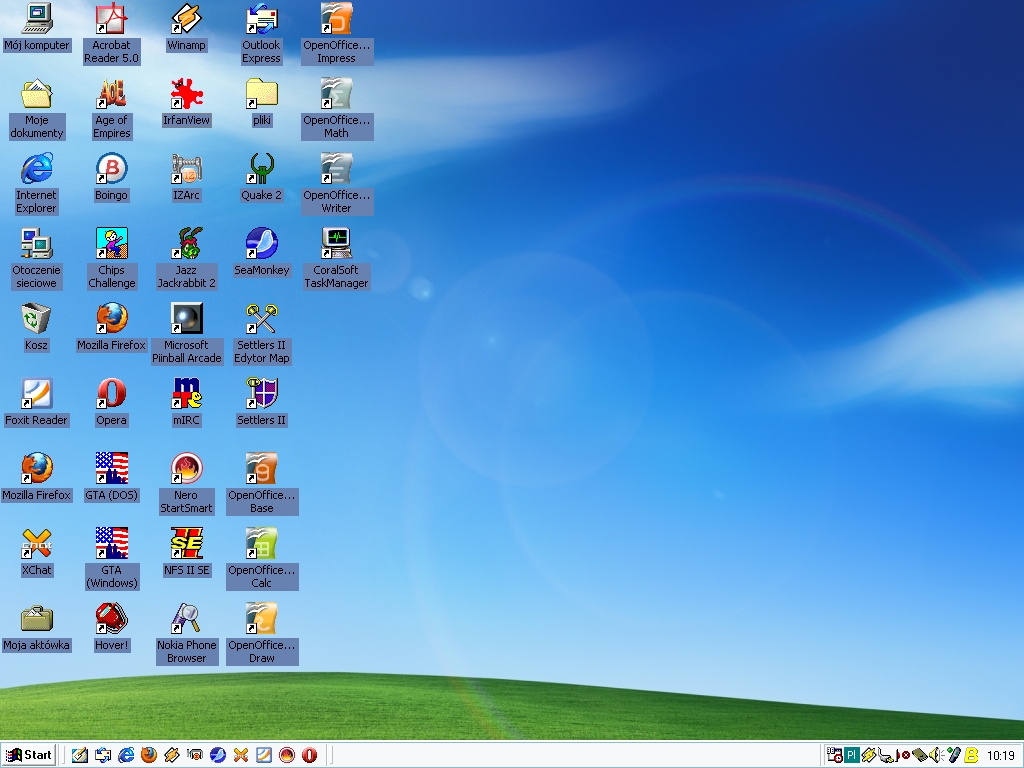The height and width of the screenshot is (768, 1024).
Task: Select the XChat desktop shortcut
Action: click(x=37, y=553)
